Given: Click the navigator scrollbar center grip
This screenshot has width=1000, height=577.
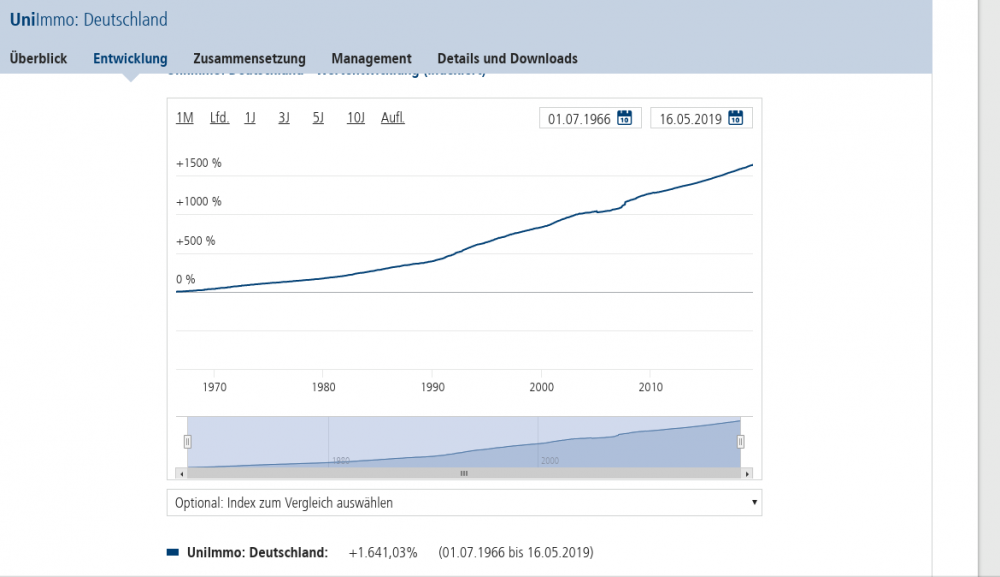Looking at the screenshot, I should (x=464, y=473).
